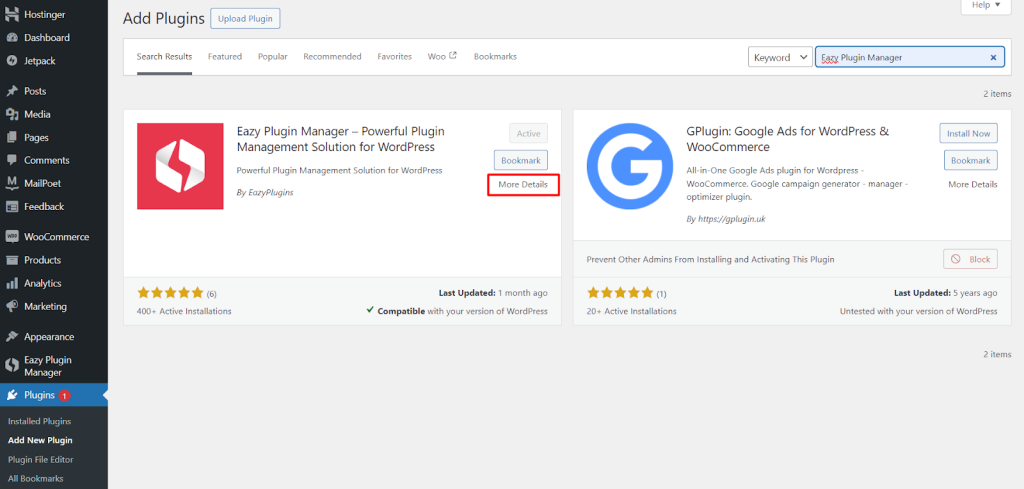Click the Comments speech bubble icon
The image size is (1024, 489).
coord(12,161)
